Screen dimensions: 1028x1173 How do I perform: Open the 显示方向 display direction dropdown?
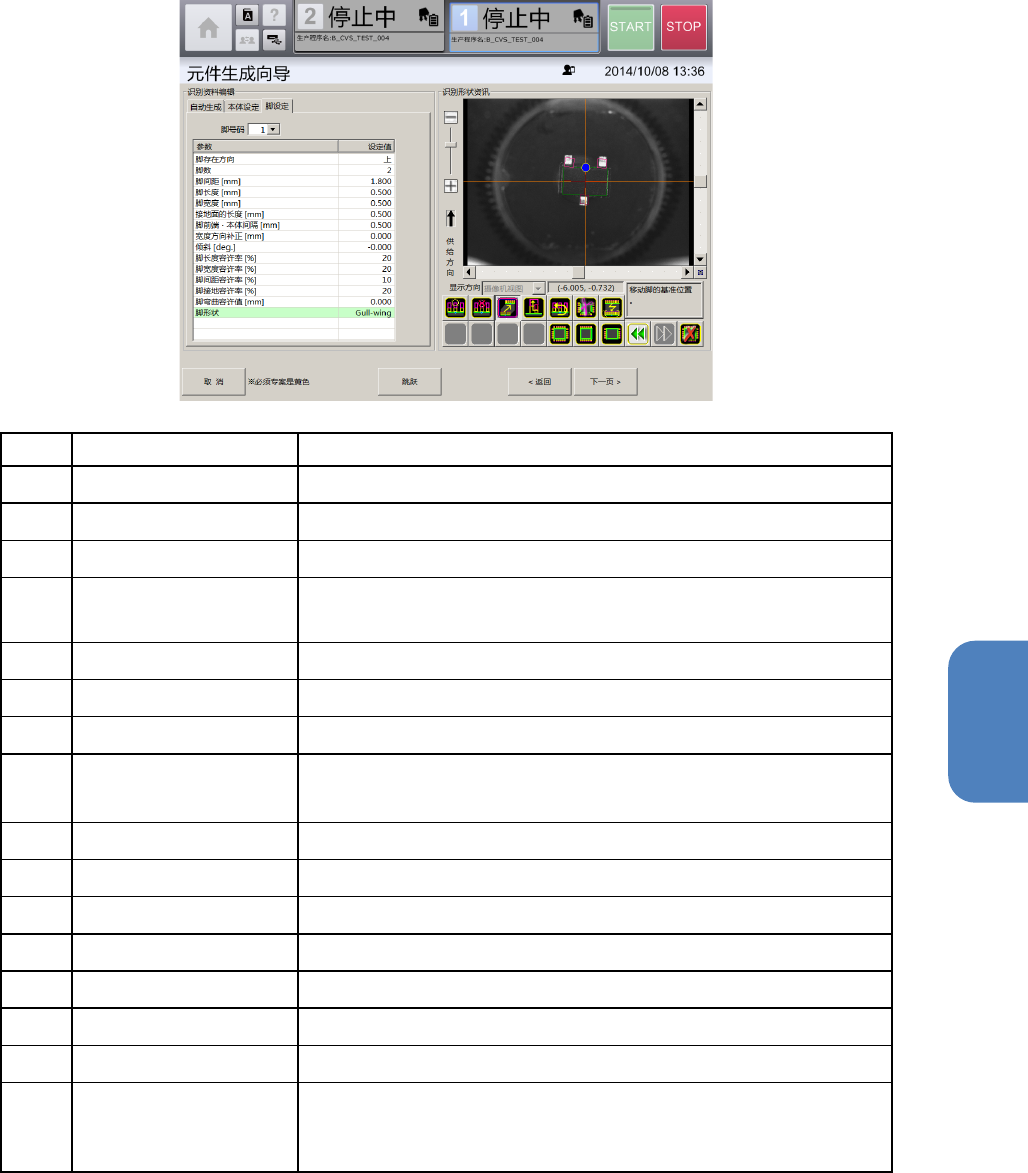pos(538,288)
